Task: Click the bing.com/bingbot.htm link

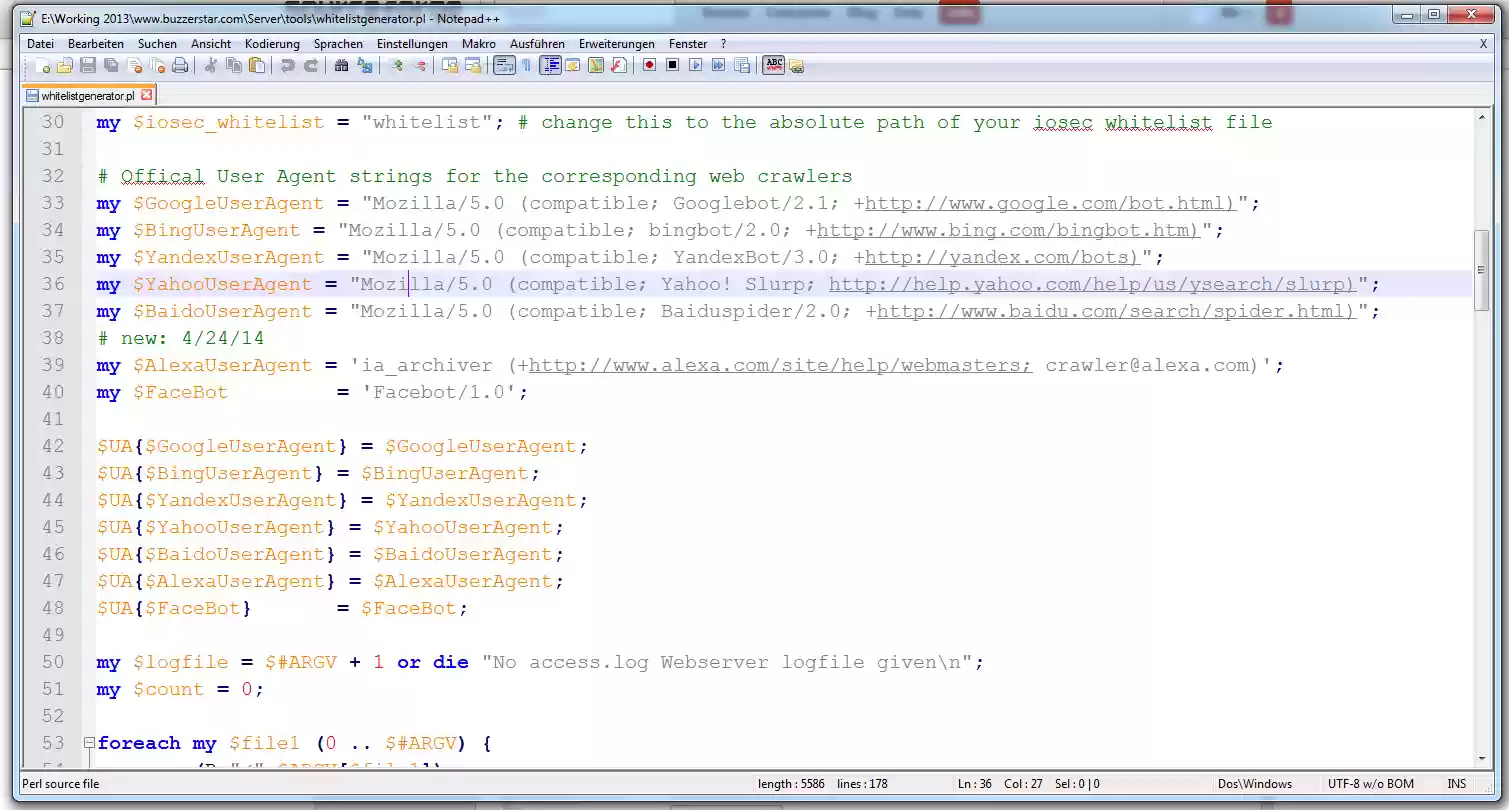Action: pyautogui.click(x=1008, y=230)
